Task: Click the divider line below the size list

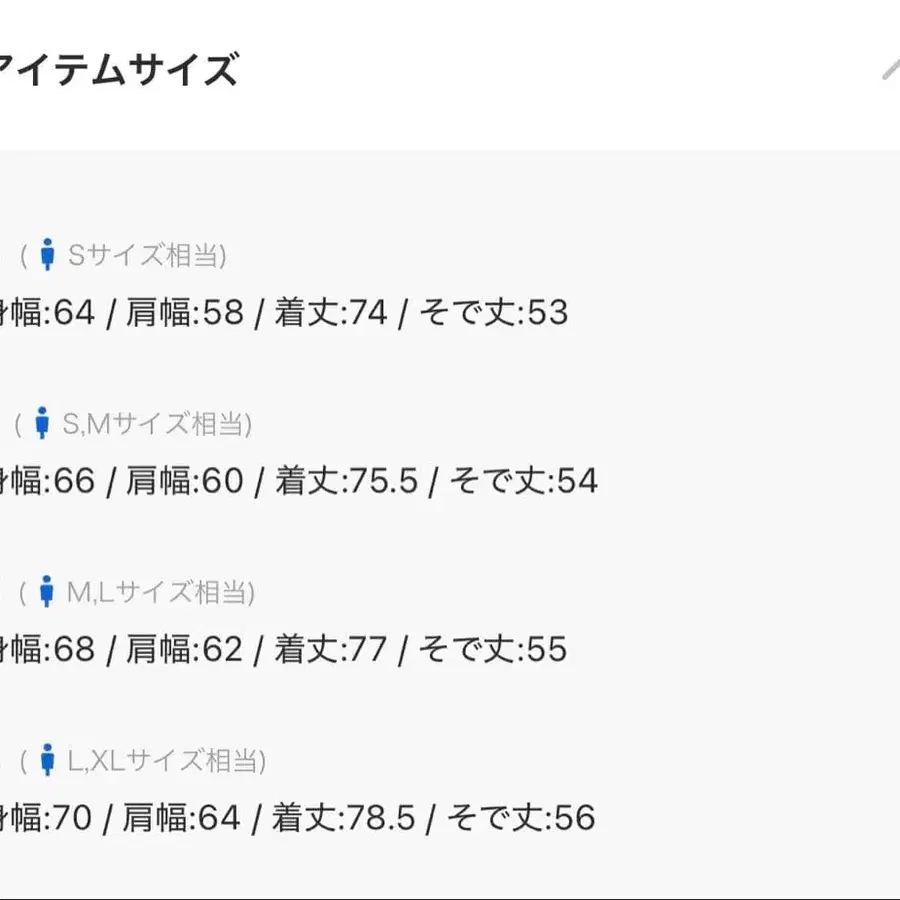Action: (450, 895)
